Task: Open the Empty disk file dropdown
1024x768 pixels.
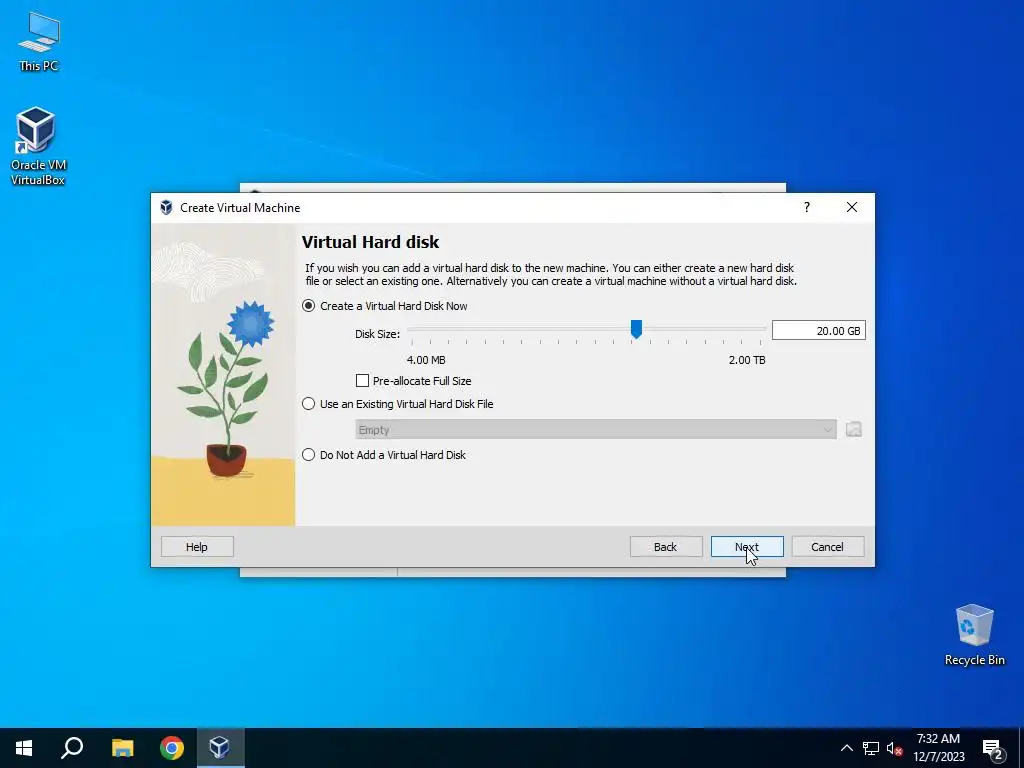Action: 596,429
